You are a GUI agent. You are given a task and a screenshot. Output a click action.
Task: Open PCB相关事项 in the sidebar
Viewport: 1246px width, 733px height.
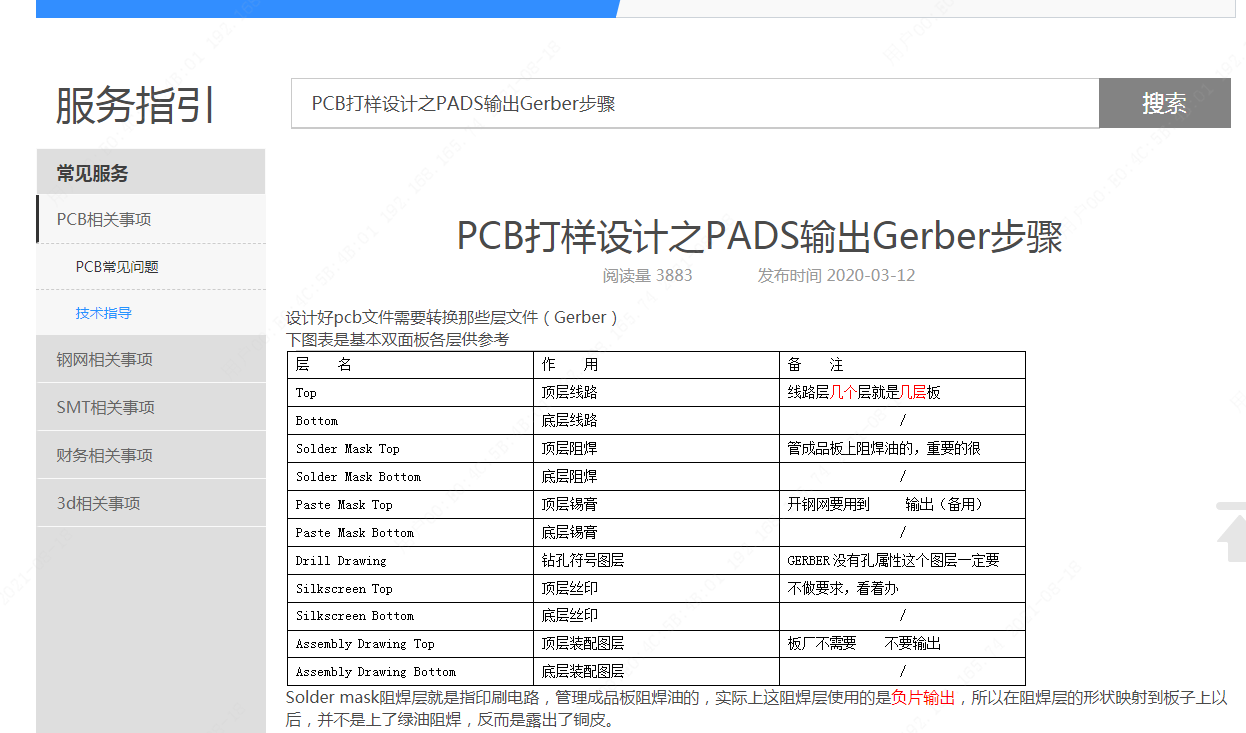(x=104, y=219)
